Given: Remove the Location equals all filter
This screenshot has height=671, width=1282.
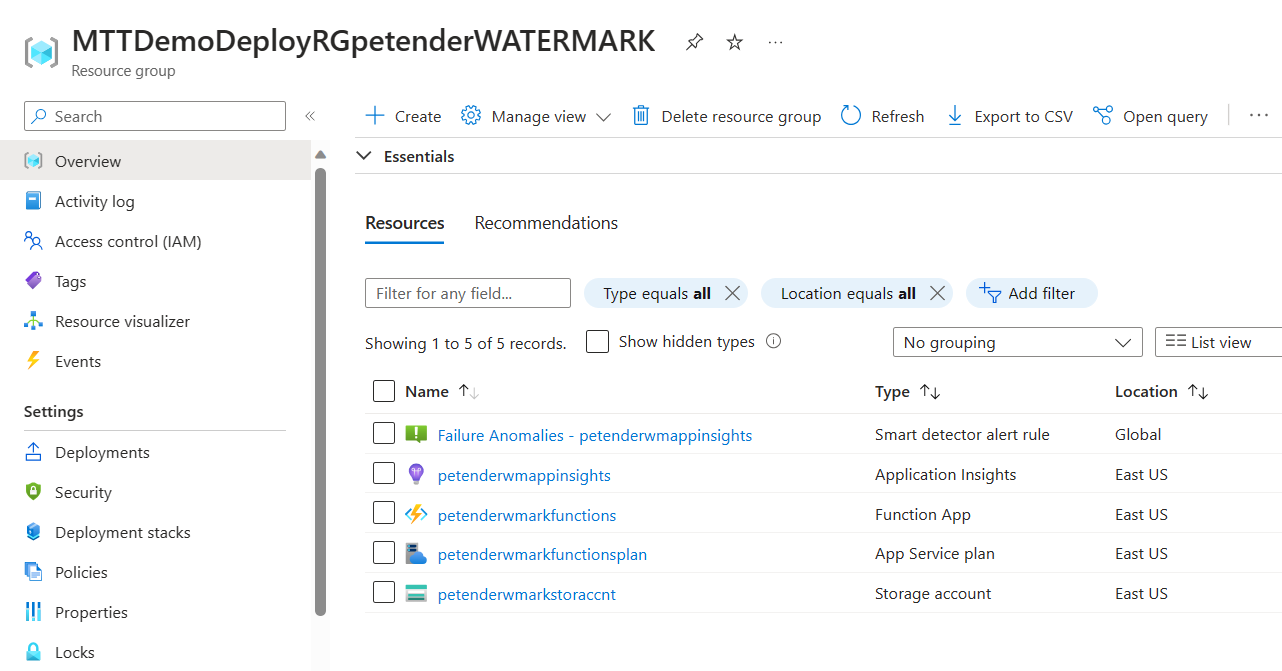Looking at the screenshot, I should [x=937, y=293].
